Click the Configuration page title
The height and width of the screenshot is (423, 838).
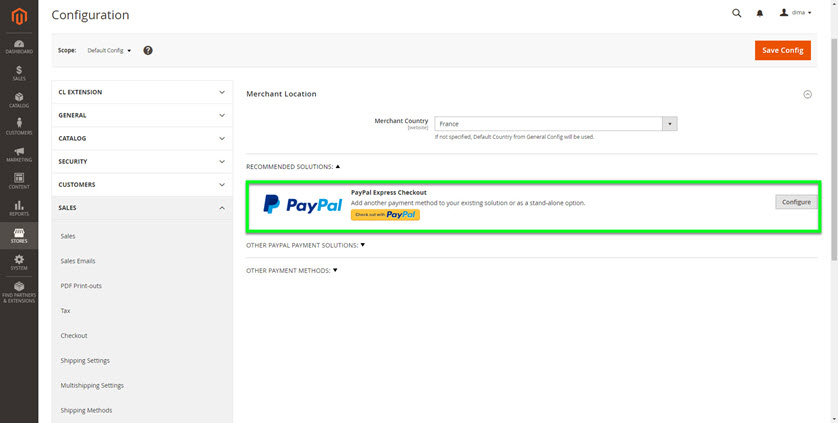click(x=90, y=15)
